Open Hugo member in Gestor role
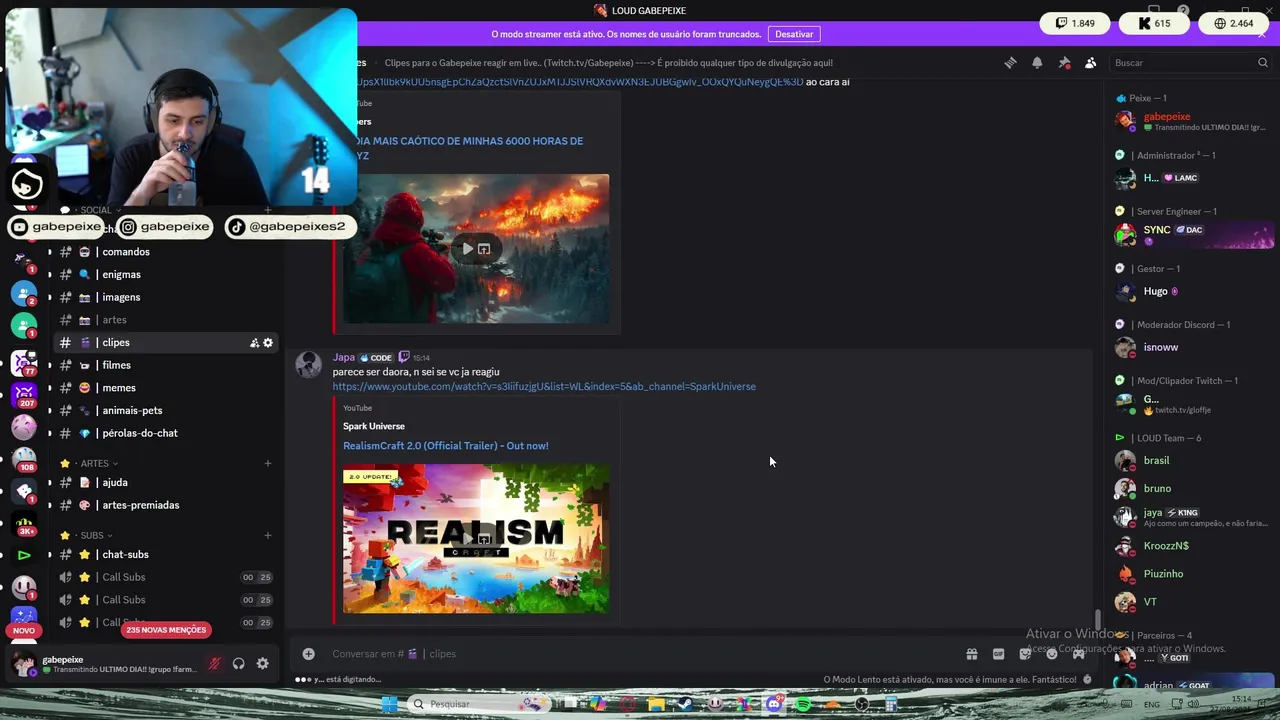The width and height of the screenshot is (1280, 720). point(1194,291)
